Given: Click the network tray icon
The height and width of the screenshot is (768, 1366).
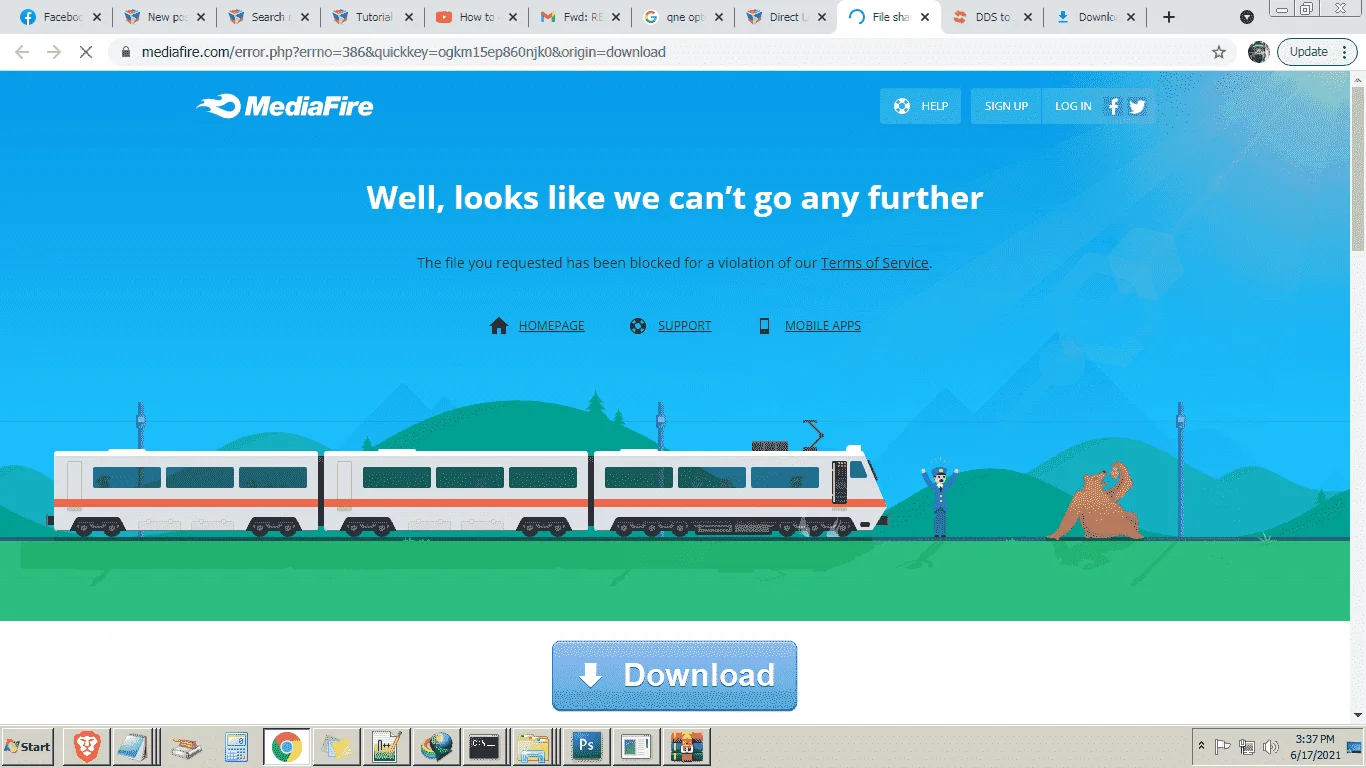Looking at the screenshot, I should (x=1247, y=746).
